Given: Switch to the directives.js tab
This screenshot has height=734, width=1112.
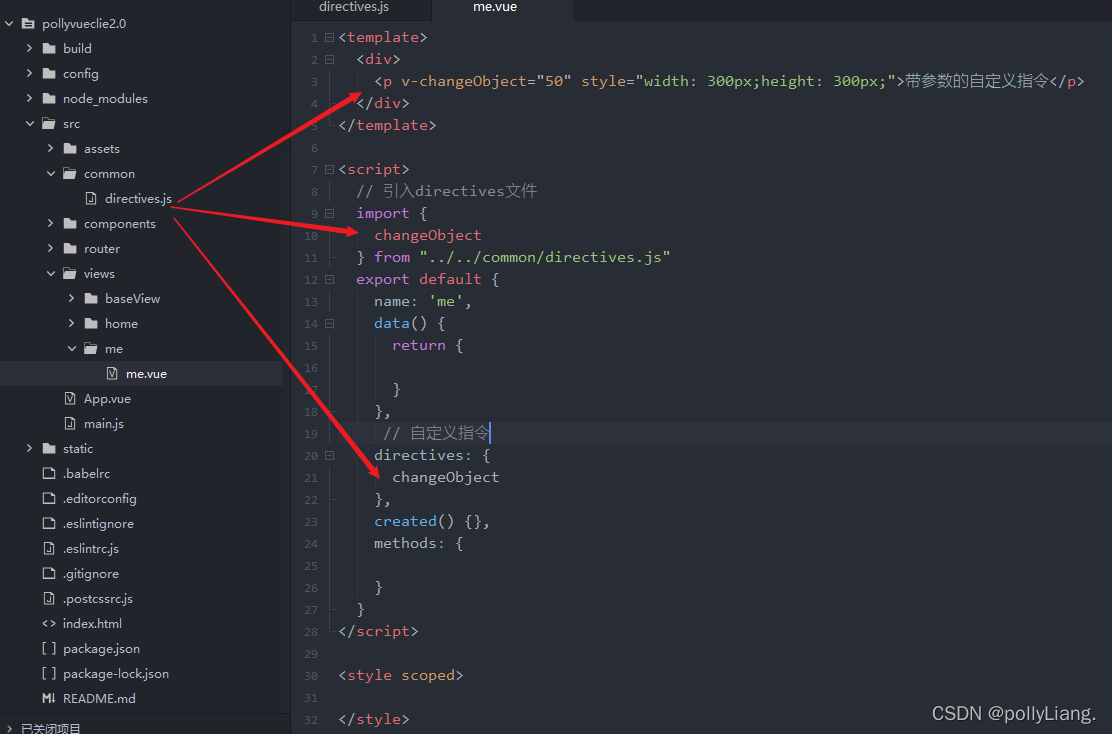Looking at the screenshot, I should (354, 7).
